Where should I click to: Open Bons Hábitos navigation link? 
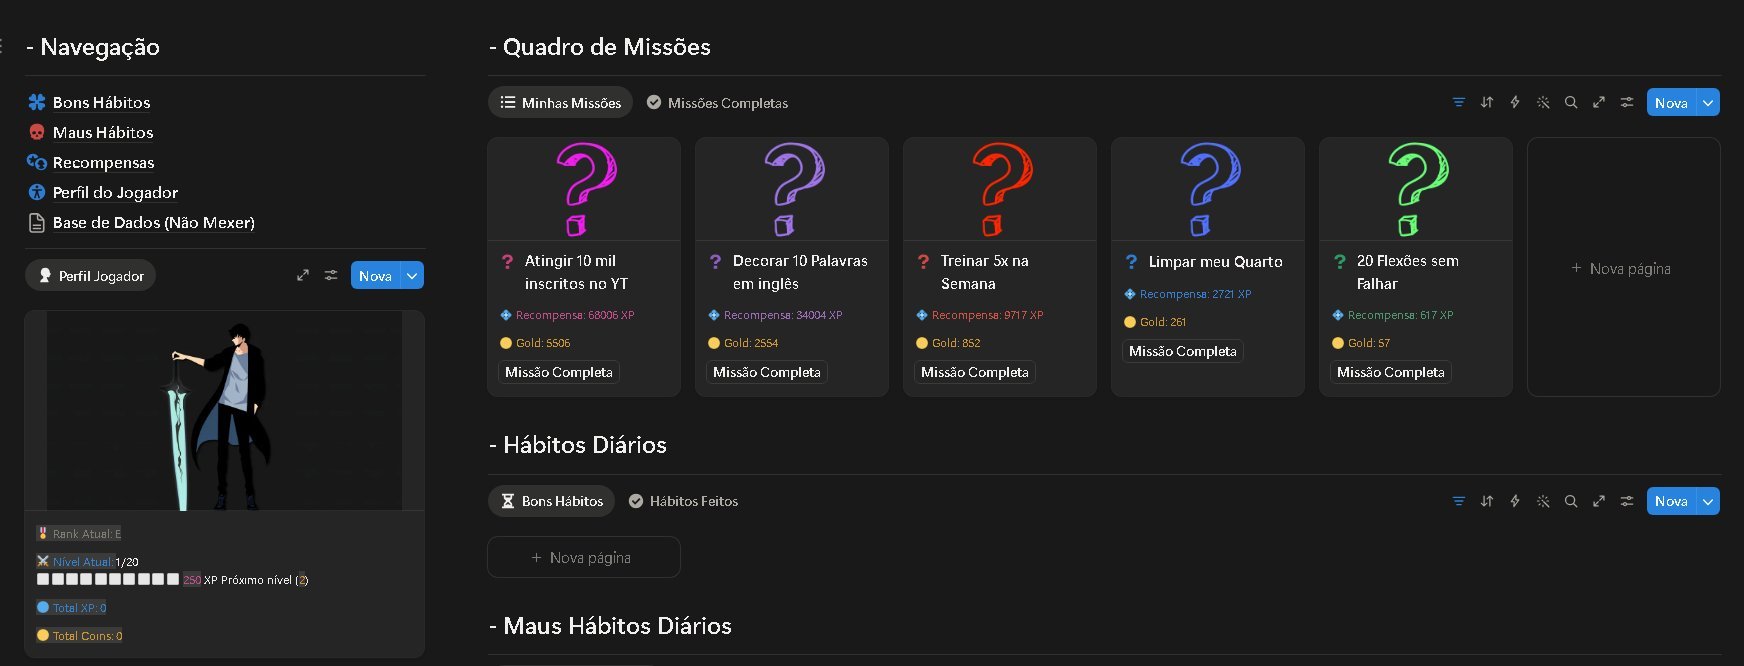tap(101, 102)
